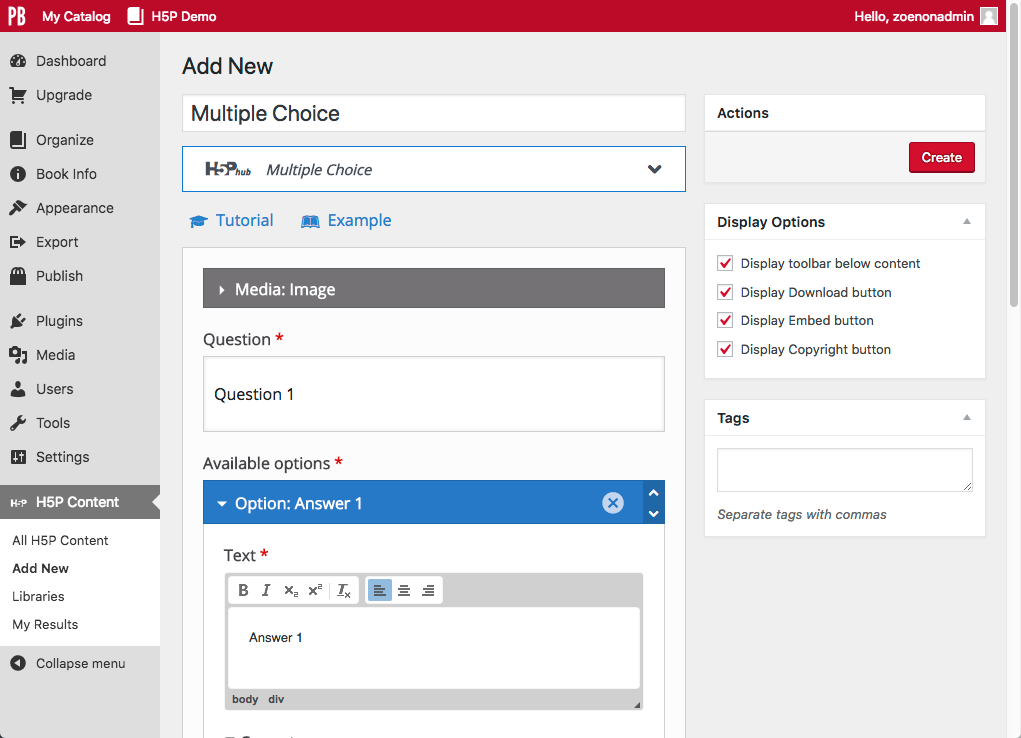Open the H5P hub content type dropdown
1021x738 pixels.
pos(434,169)
